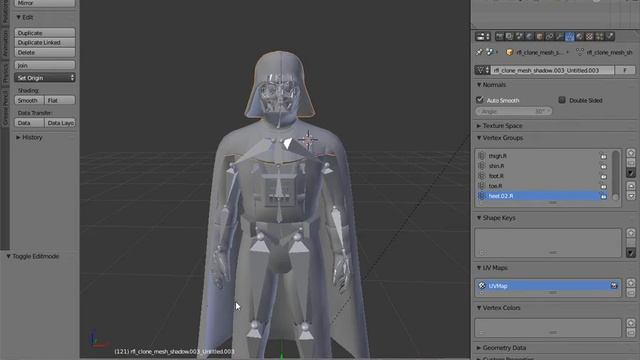Open the Render Layers properties tab
Viewport: 640px width, 360px height.
(509, 37)
